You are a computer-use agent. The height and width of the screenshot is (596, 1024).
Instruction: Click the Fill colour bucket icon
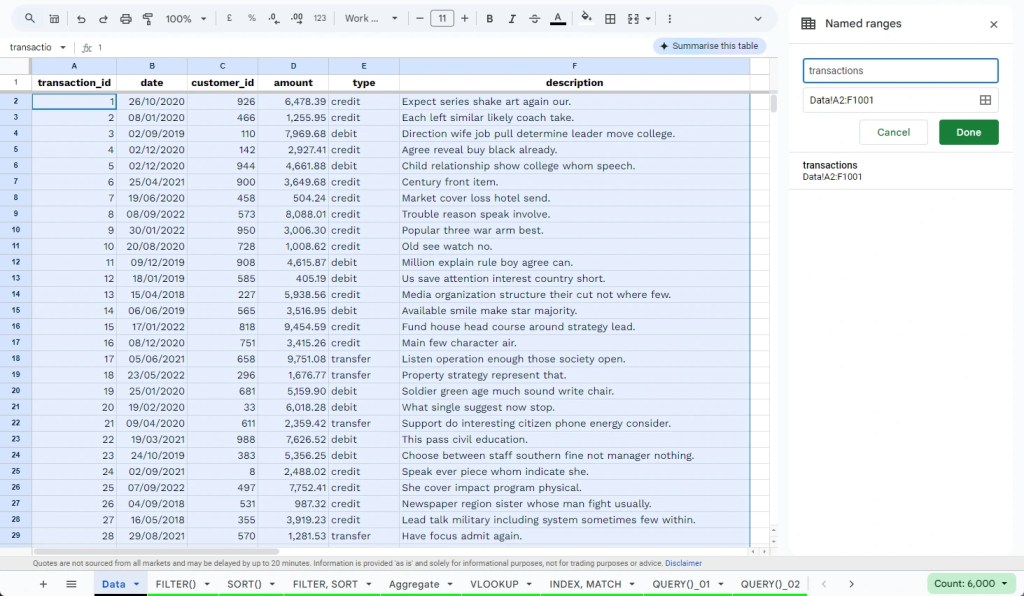[586, 19]
